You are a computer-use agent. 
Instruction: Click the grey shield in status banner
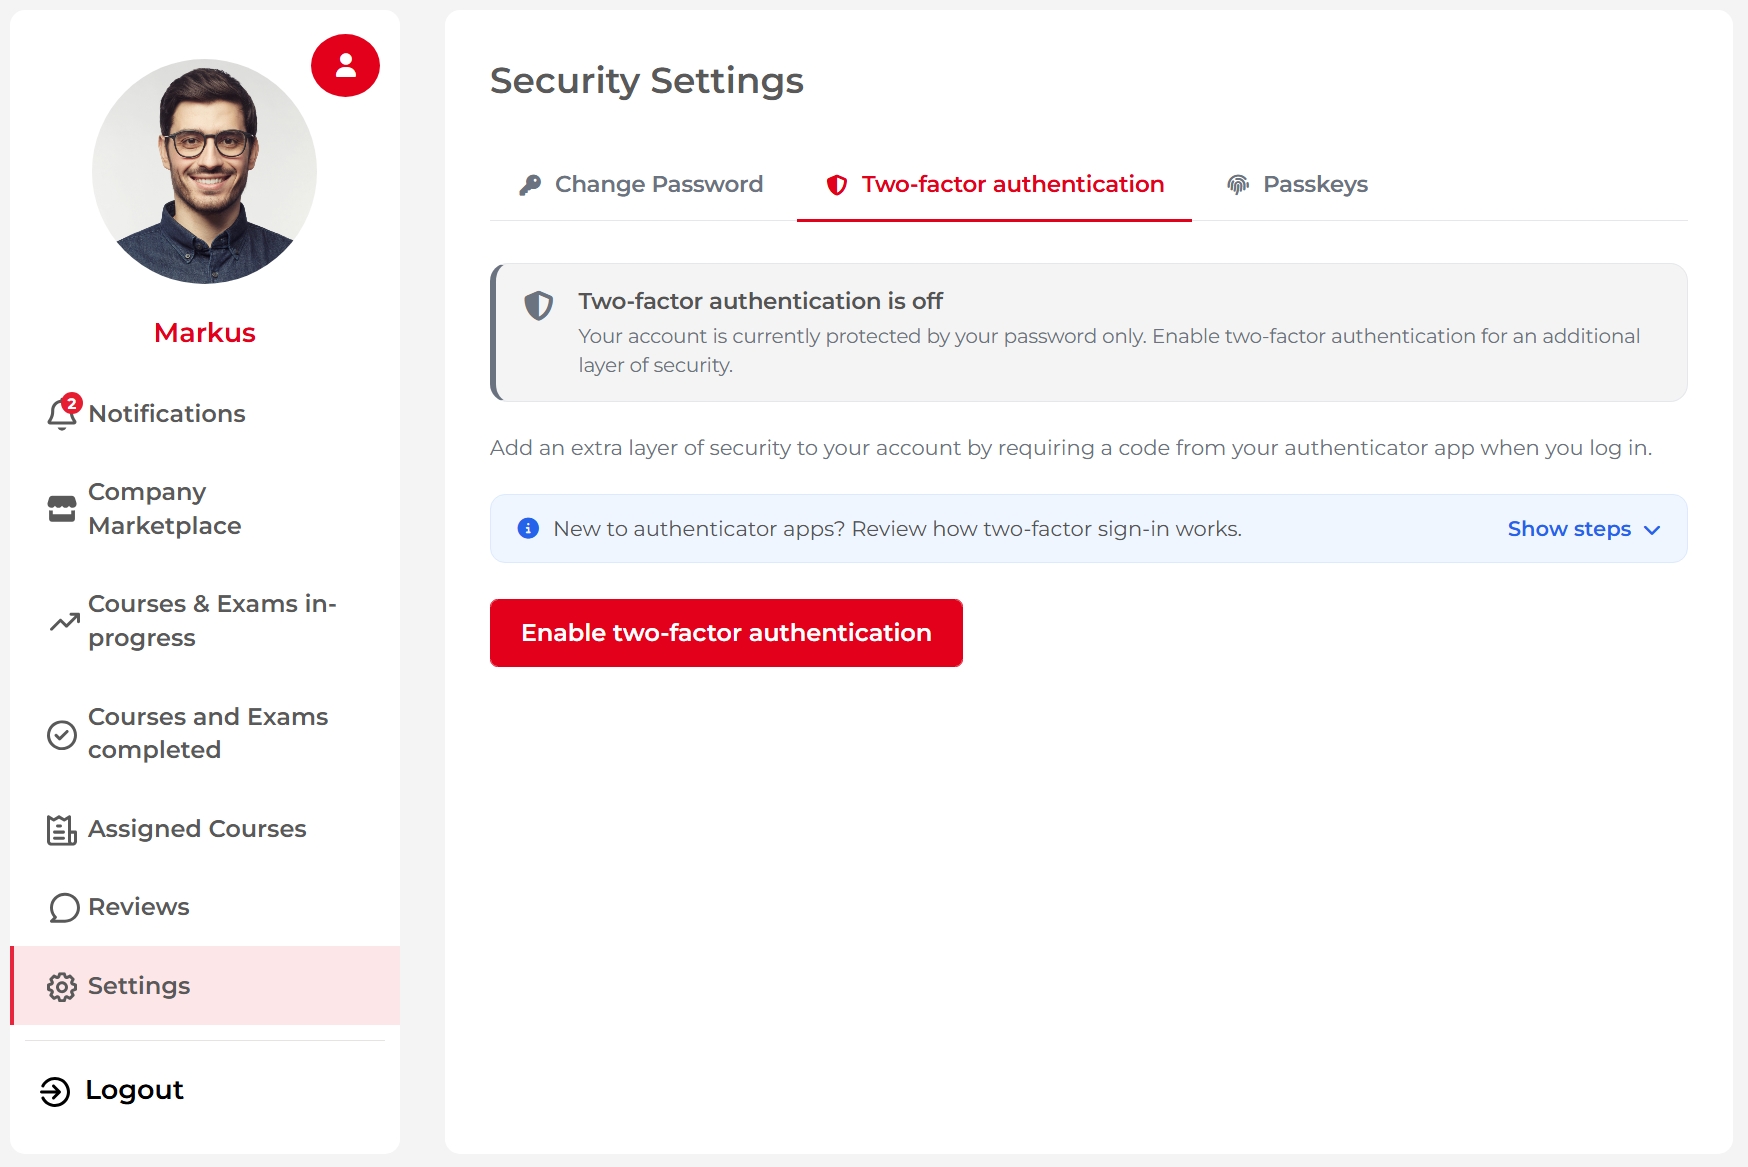coord(539,306)
